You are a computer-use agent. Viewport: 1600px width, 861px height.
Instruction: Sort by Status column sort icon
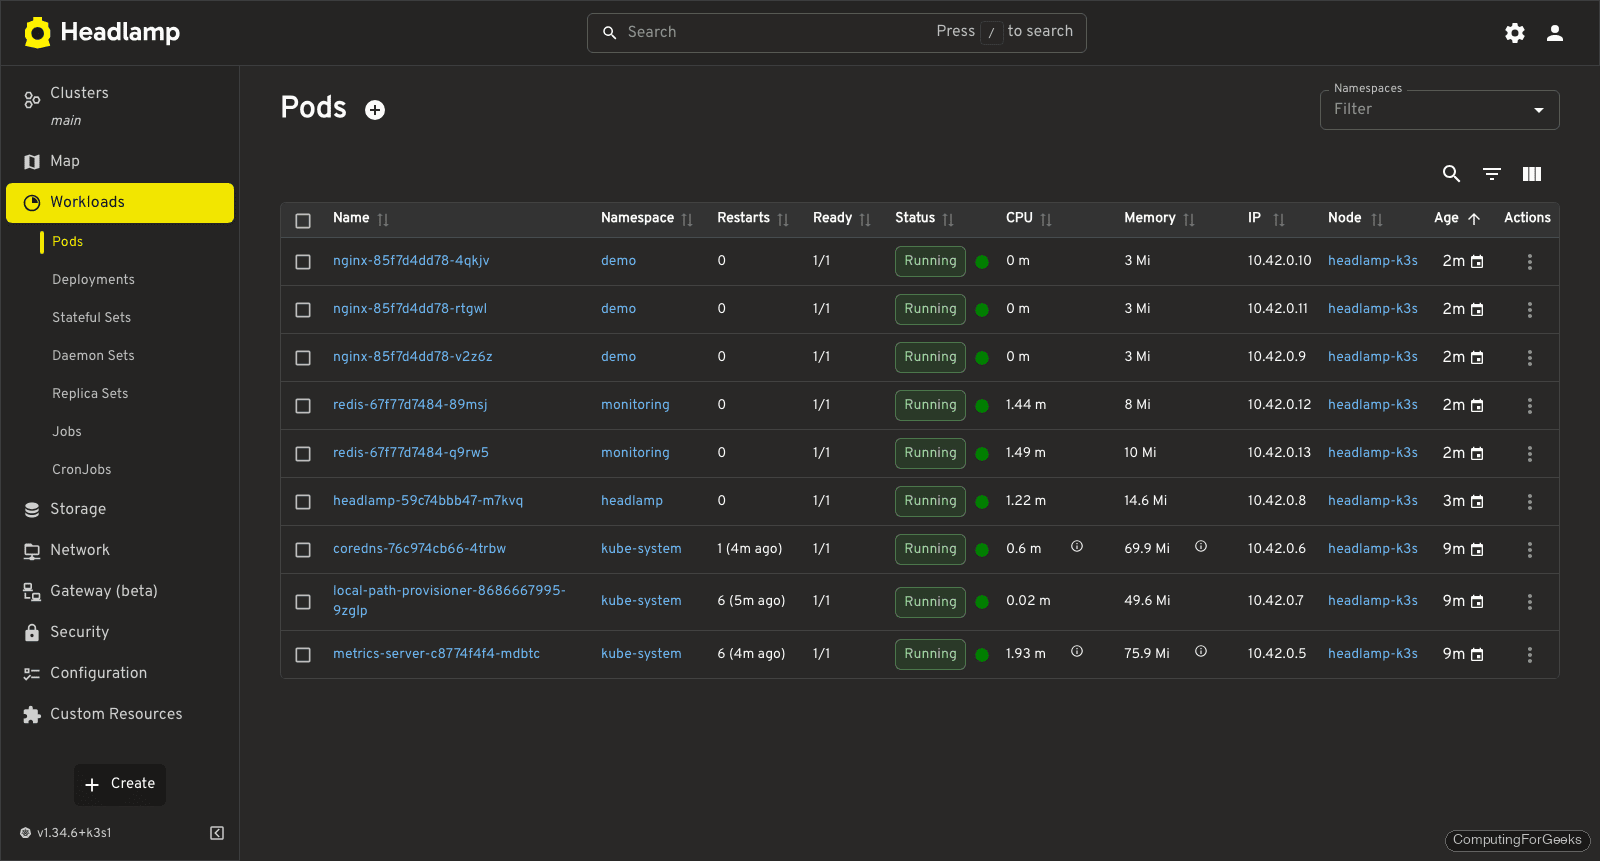coord(948,220)
